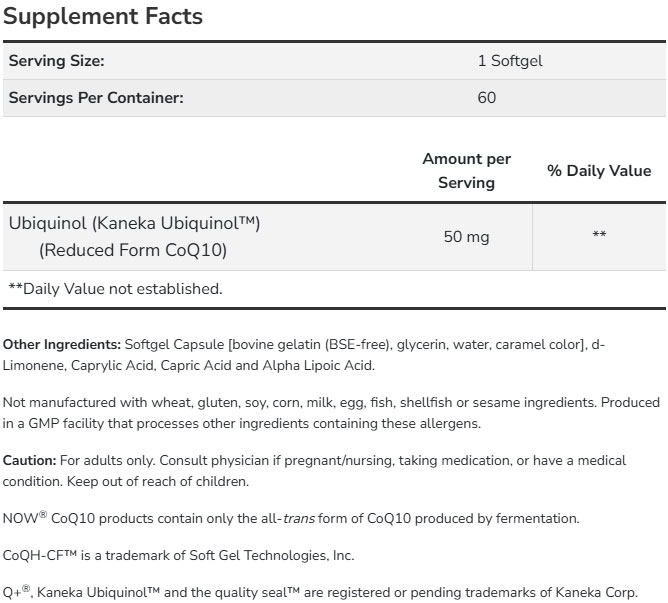Click the Reduced Form CoQ10 text
This screenshot has height=603, width=668.
[x=133, y=250]
